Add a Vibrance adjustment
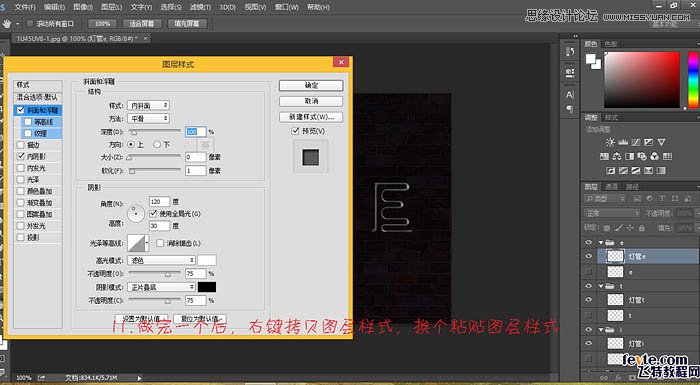 pos(661,142)
